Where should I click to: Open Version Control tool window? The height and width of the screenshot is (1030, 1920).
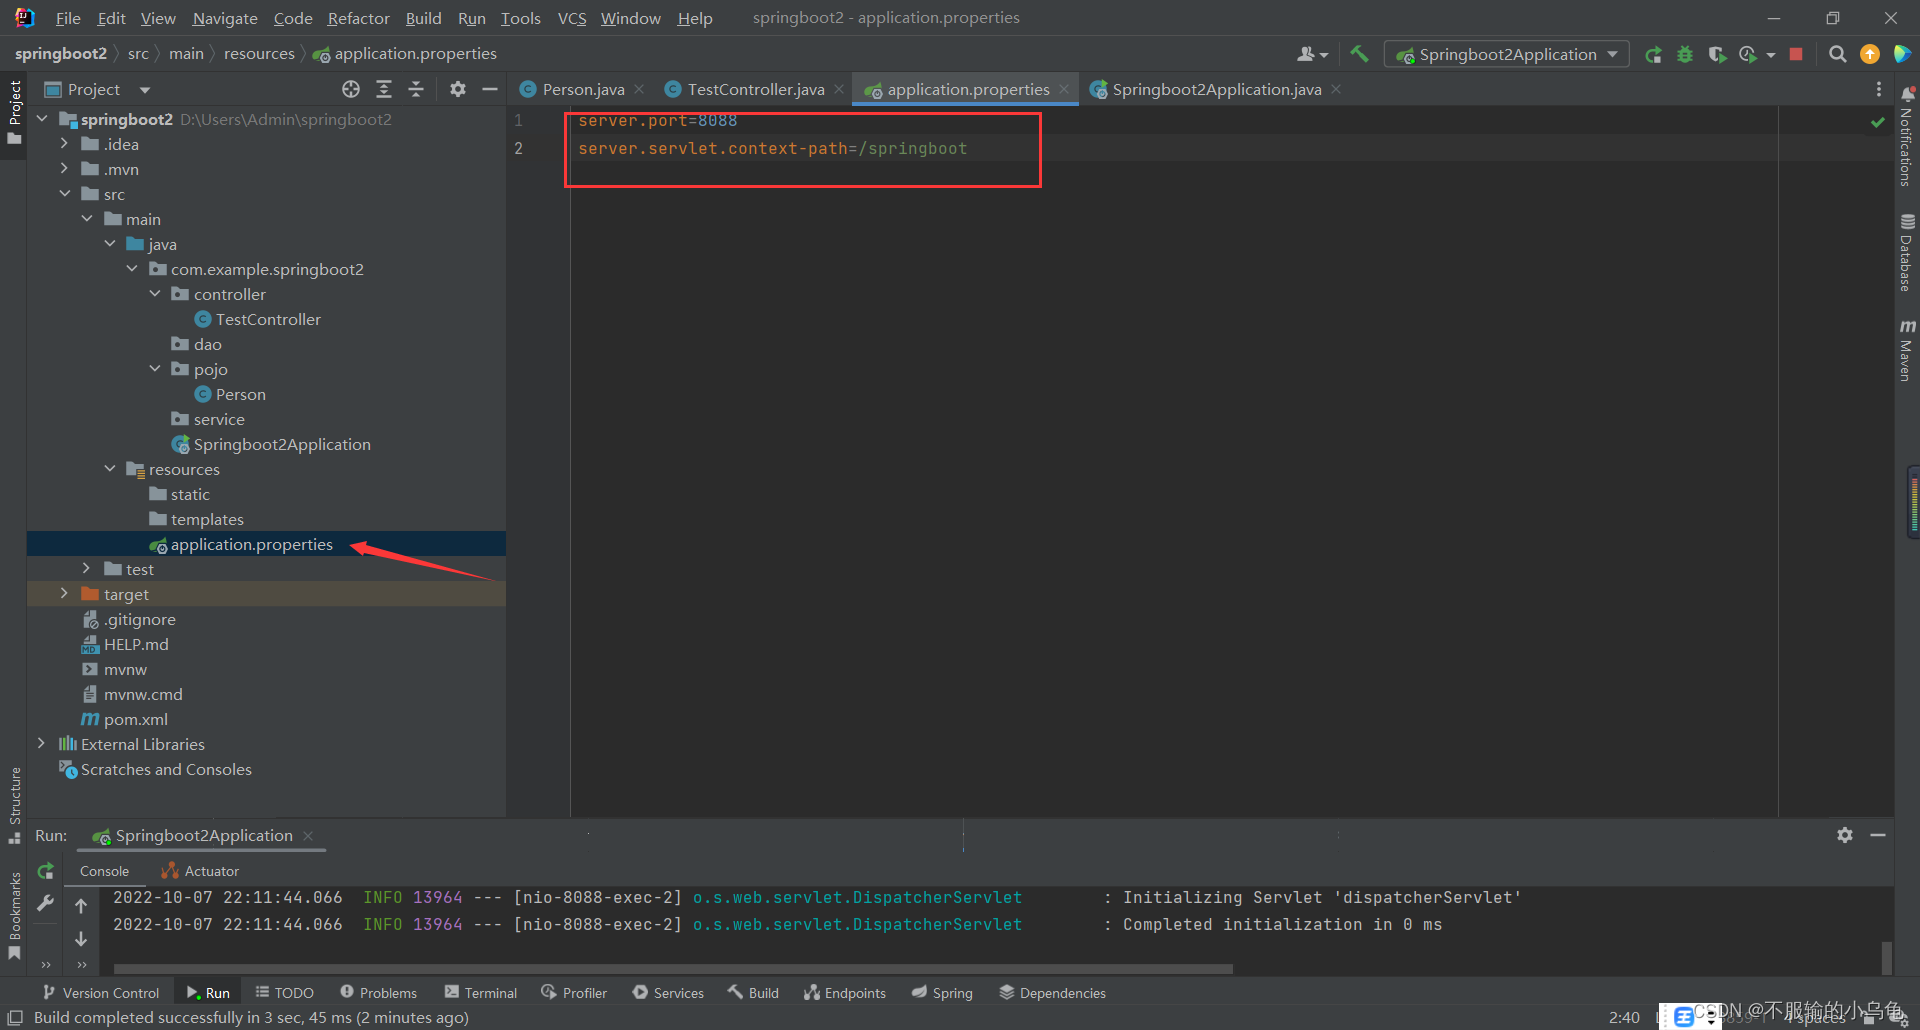(101, 993)
